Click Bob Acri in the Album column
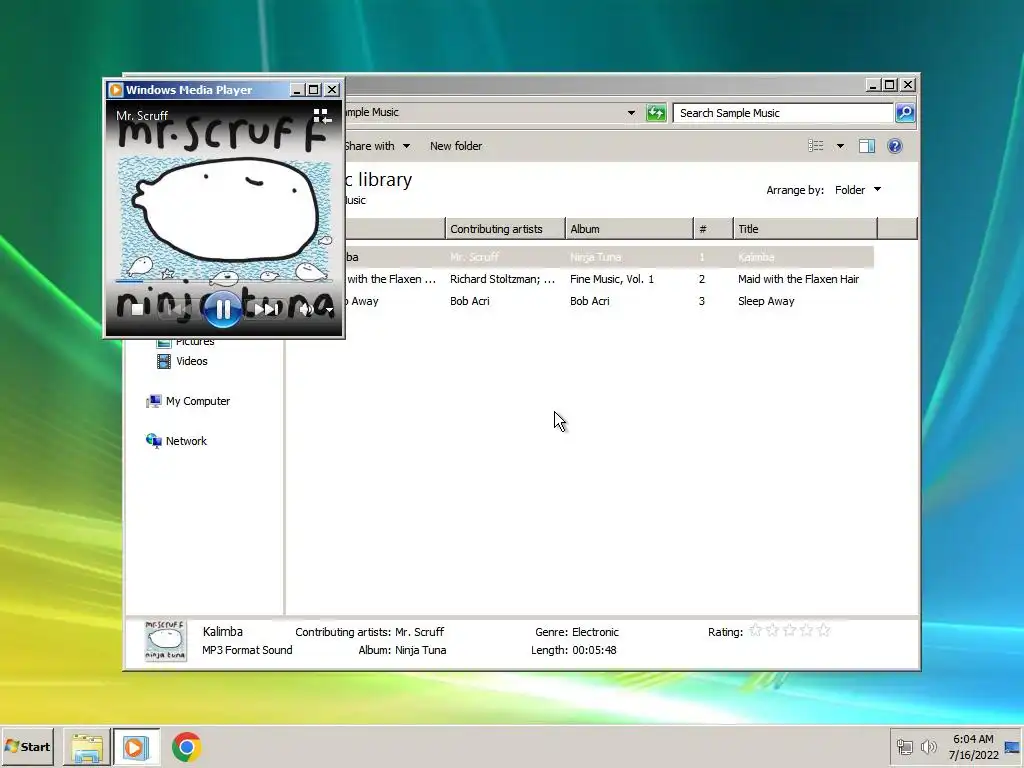Image resolution: width=1024 pixels, height=768 pixels. [x=589, y=301]
